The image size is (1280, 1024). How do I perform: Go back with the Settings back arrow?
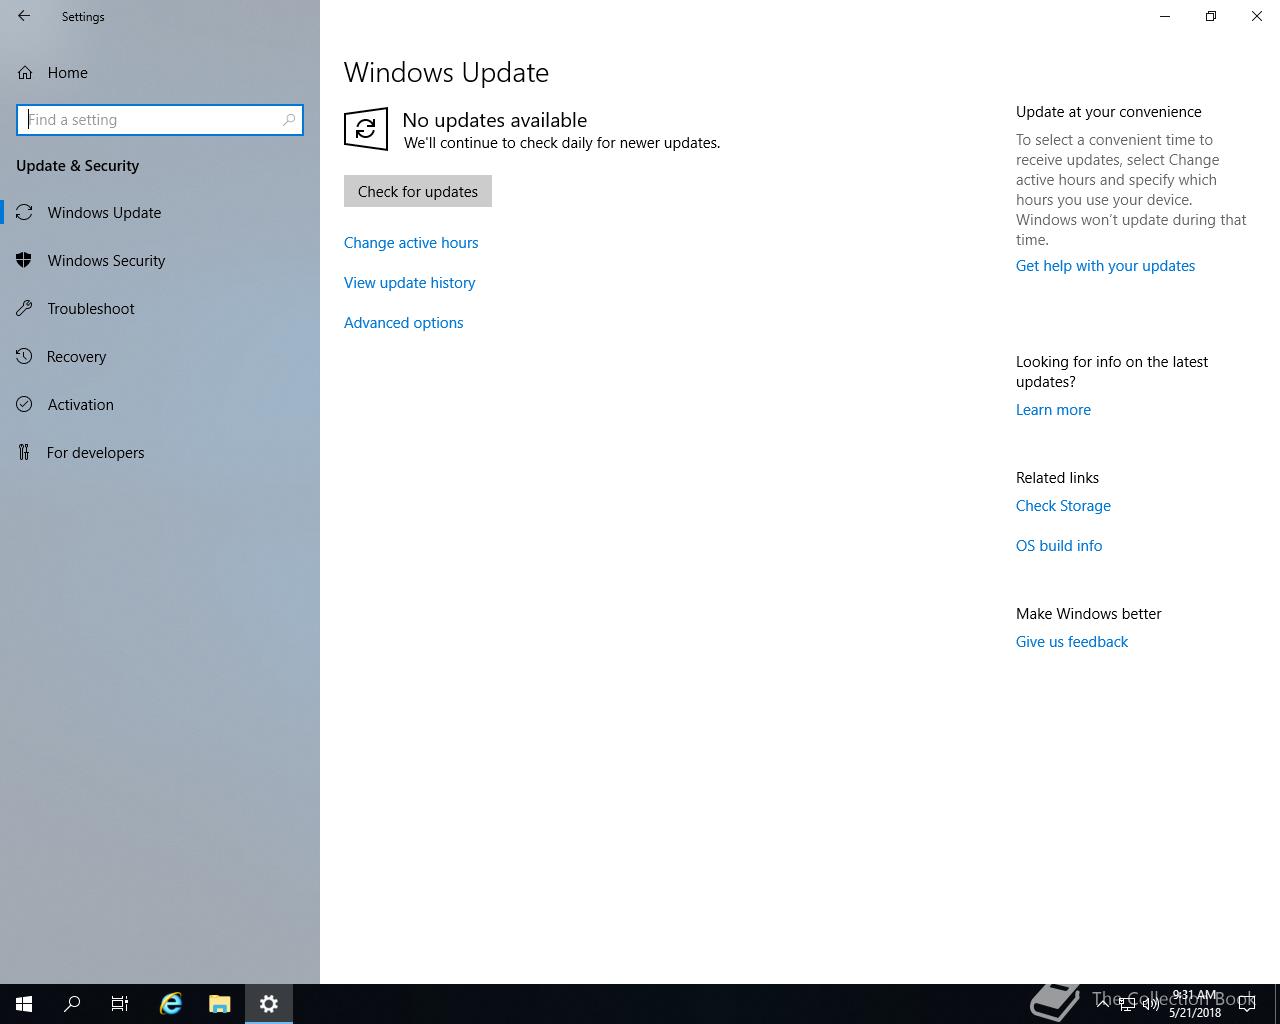pyautogui.click(x=24, y=16)
